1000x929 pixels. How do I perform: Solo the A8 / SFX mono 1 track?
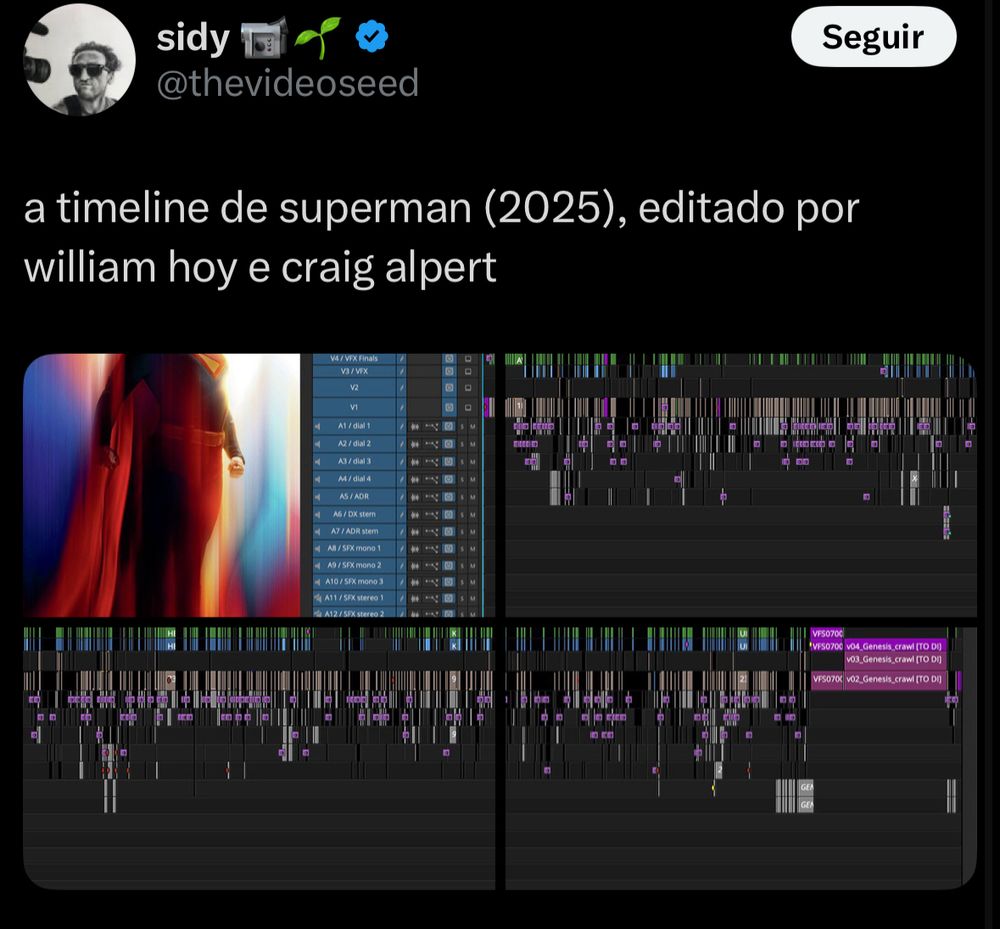tap(462, 548)
